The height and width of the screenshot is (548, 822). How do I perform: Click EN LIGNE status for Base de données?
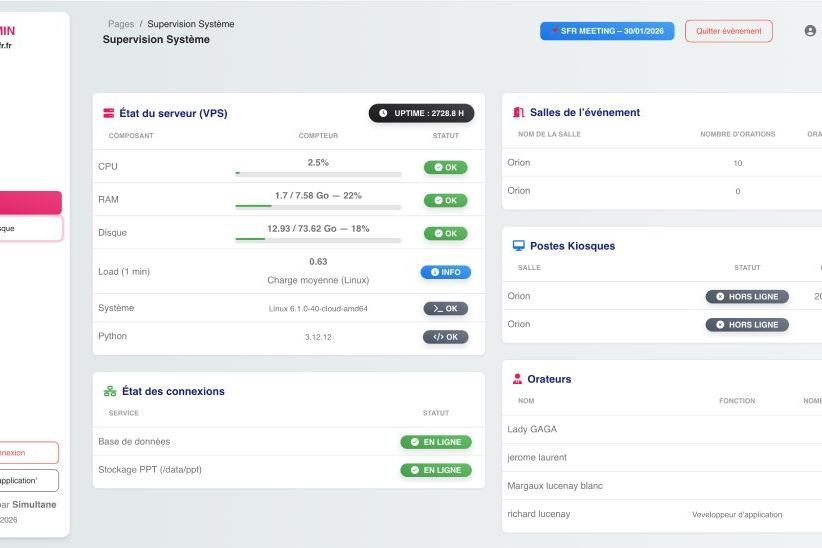[436, 441]
